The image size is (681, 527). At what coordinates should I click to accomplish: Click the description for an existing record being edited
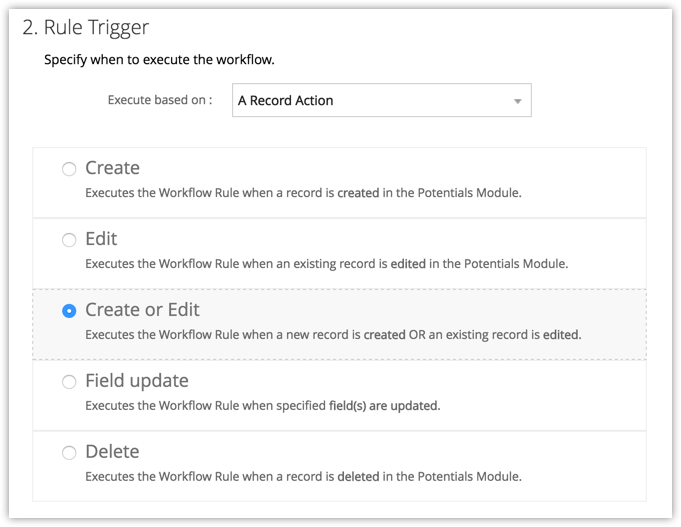tap(326, 264)
